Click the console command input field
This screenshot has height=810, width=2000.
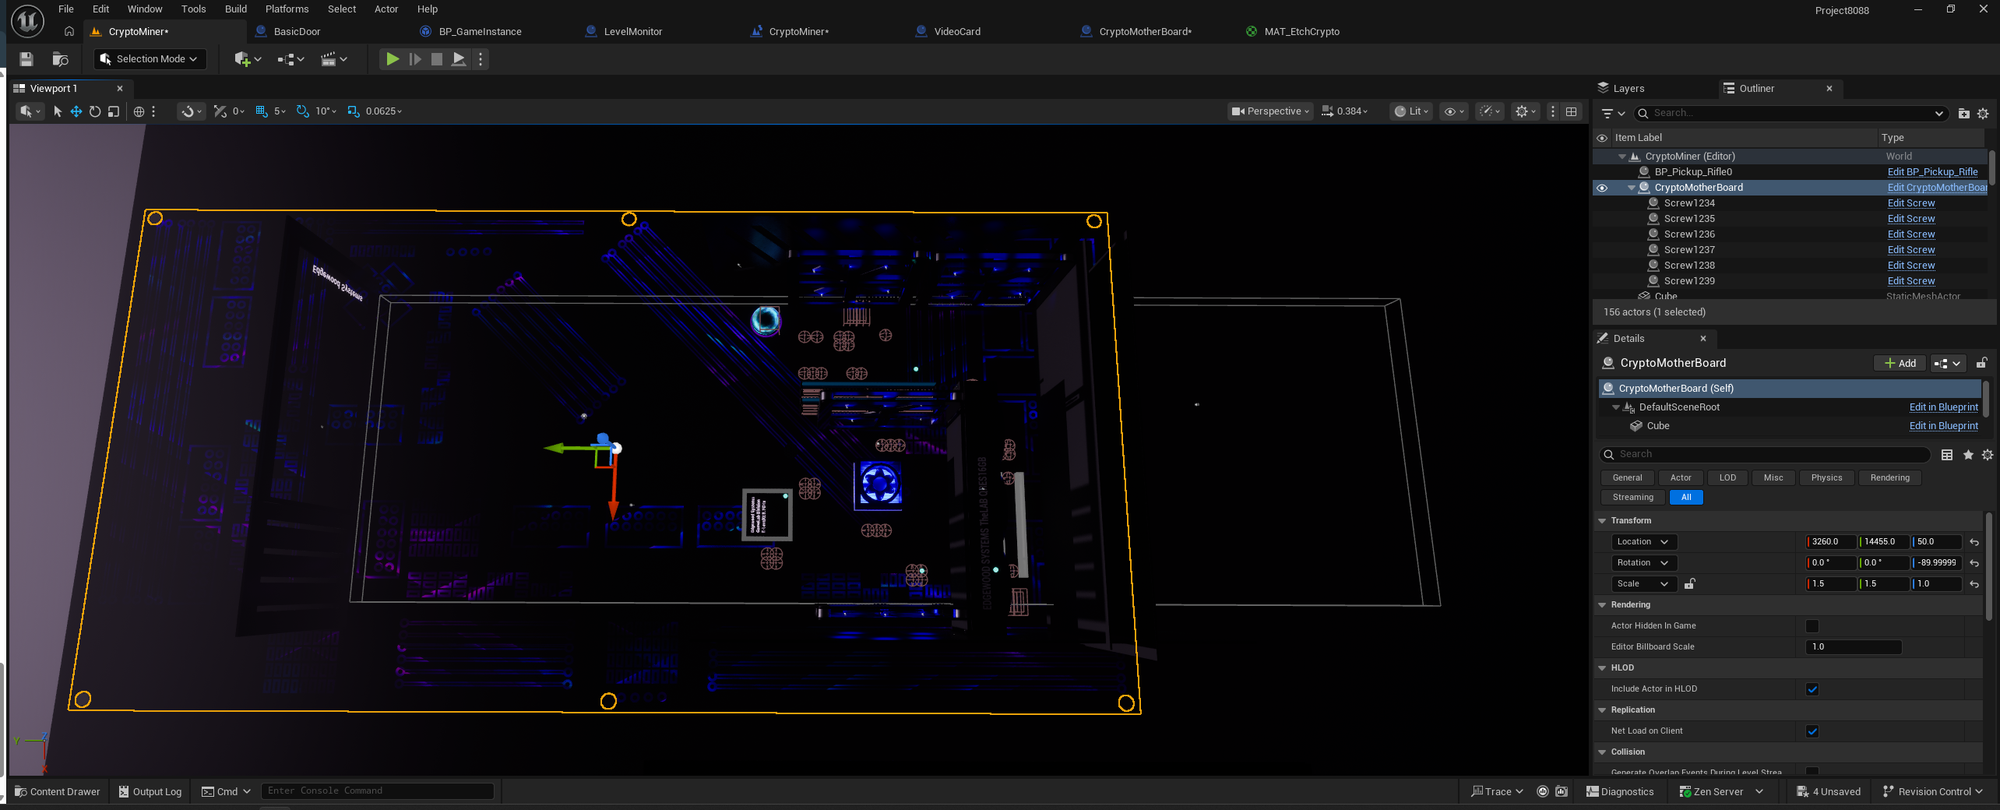pos(378,791)
